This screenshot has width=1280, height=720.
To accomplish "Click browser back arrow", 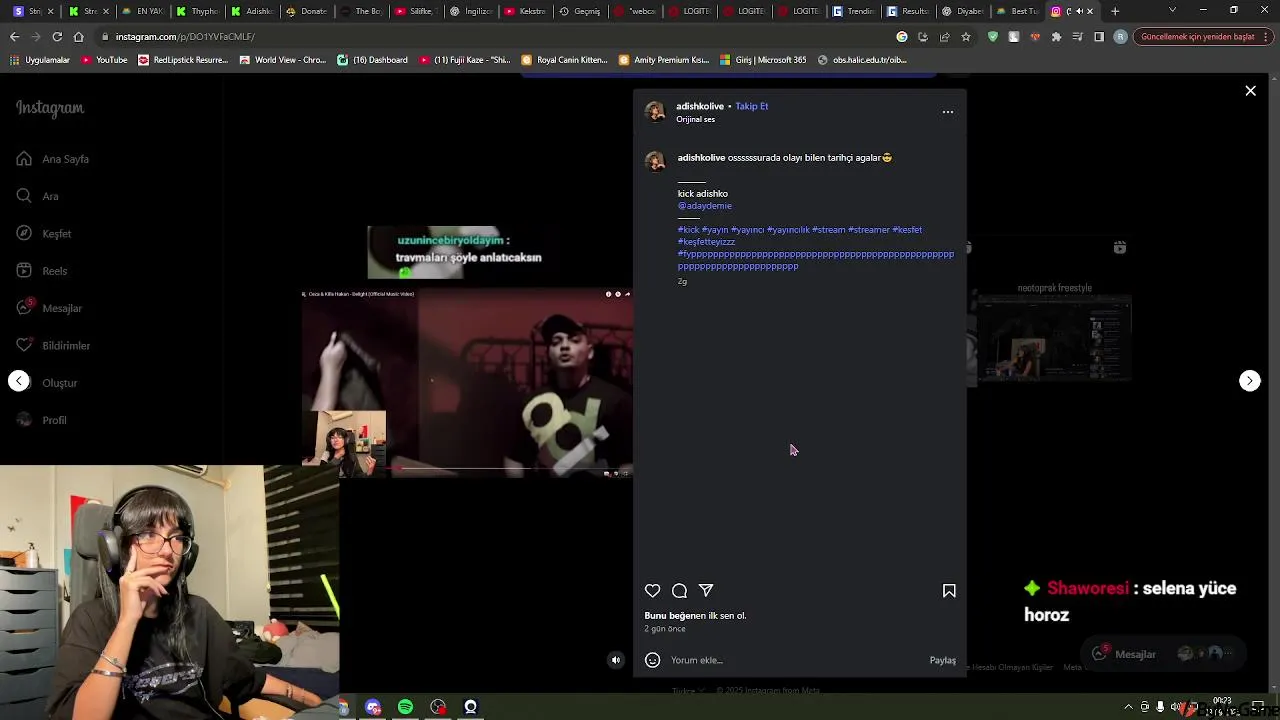I will tap(14, 37).
